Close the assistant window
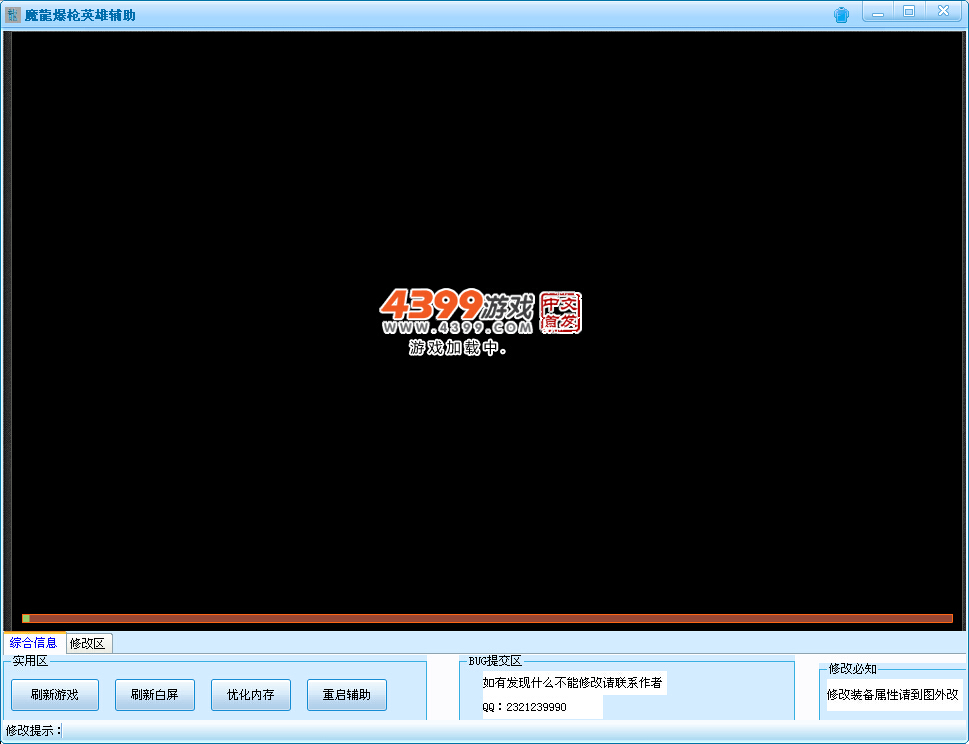Screen dimensions: 969x744 (x=942, y=12)
